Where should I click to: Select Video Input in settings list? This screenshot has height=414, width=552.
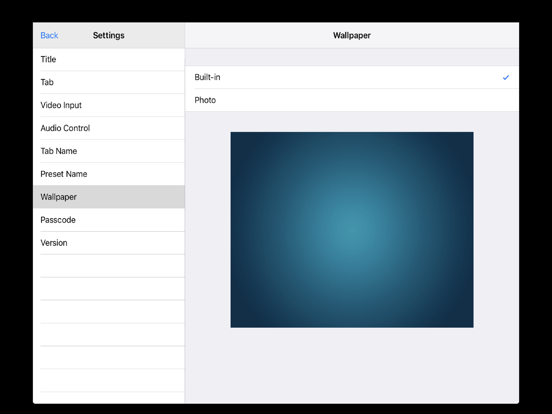[109, 105]
